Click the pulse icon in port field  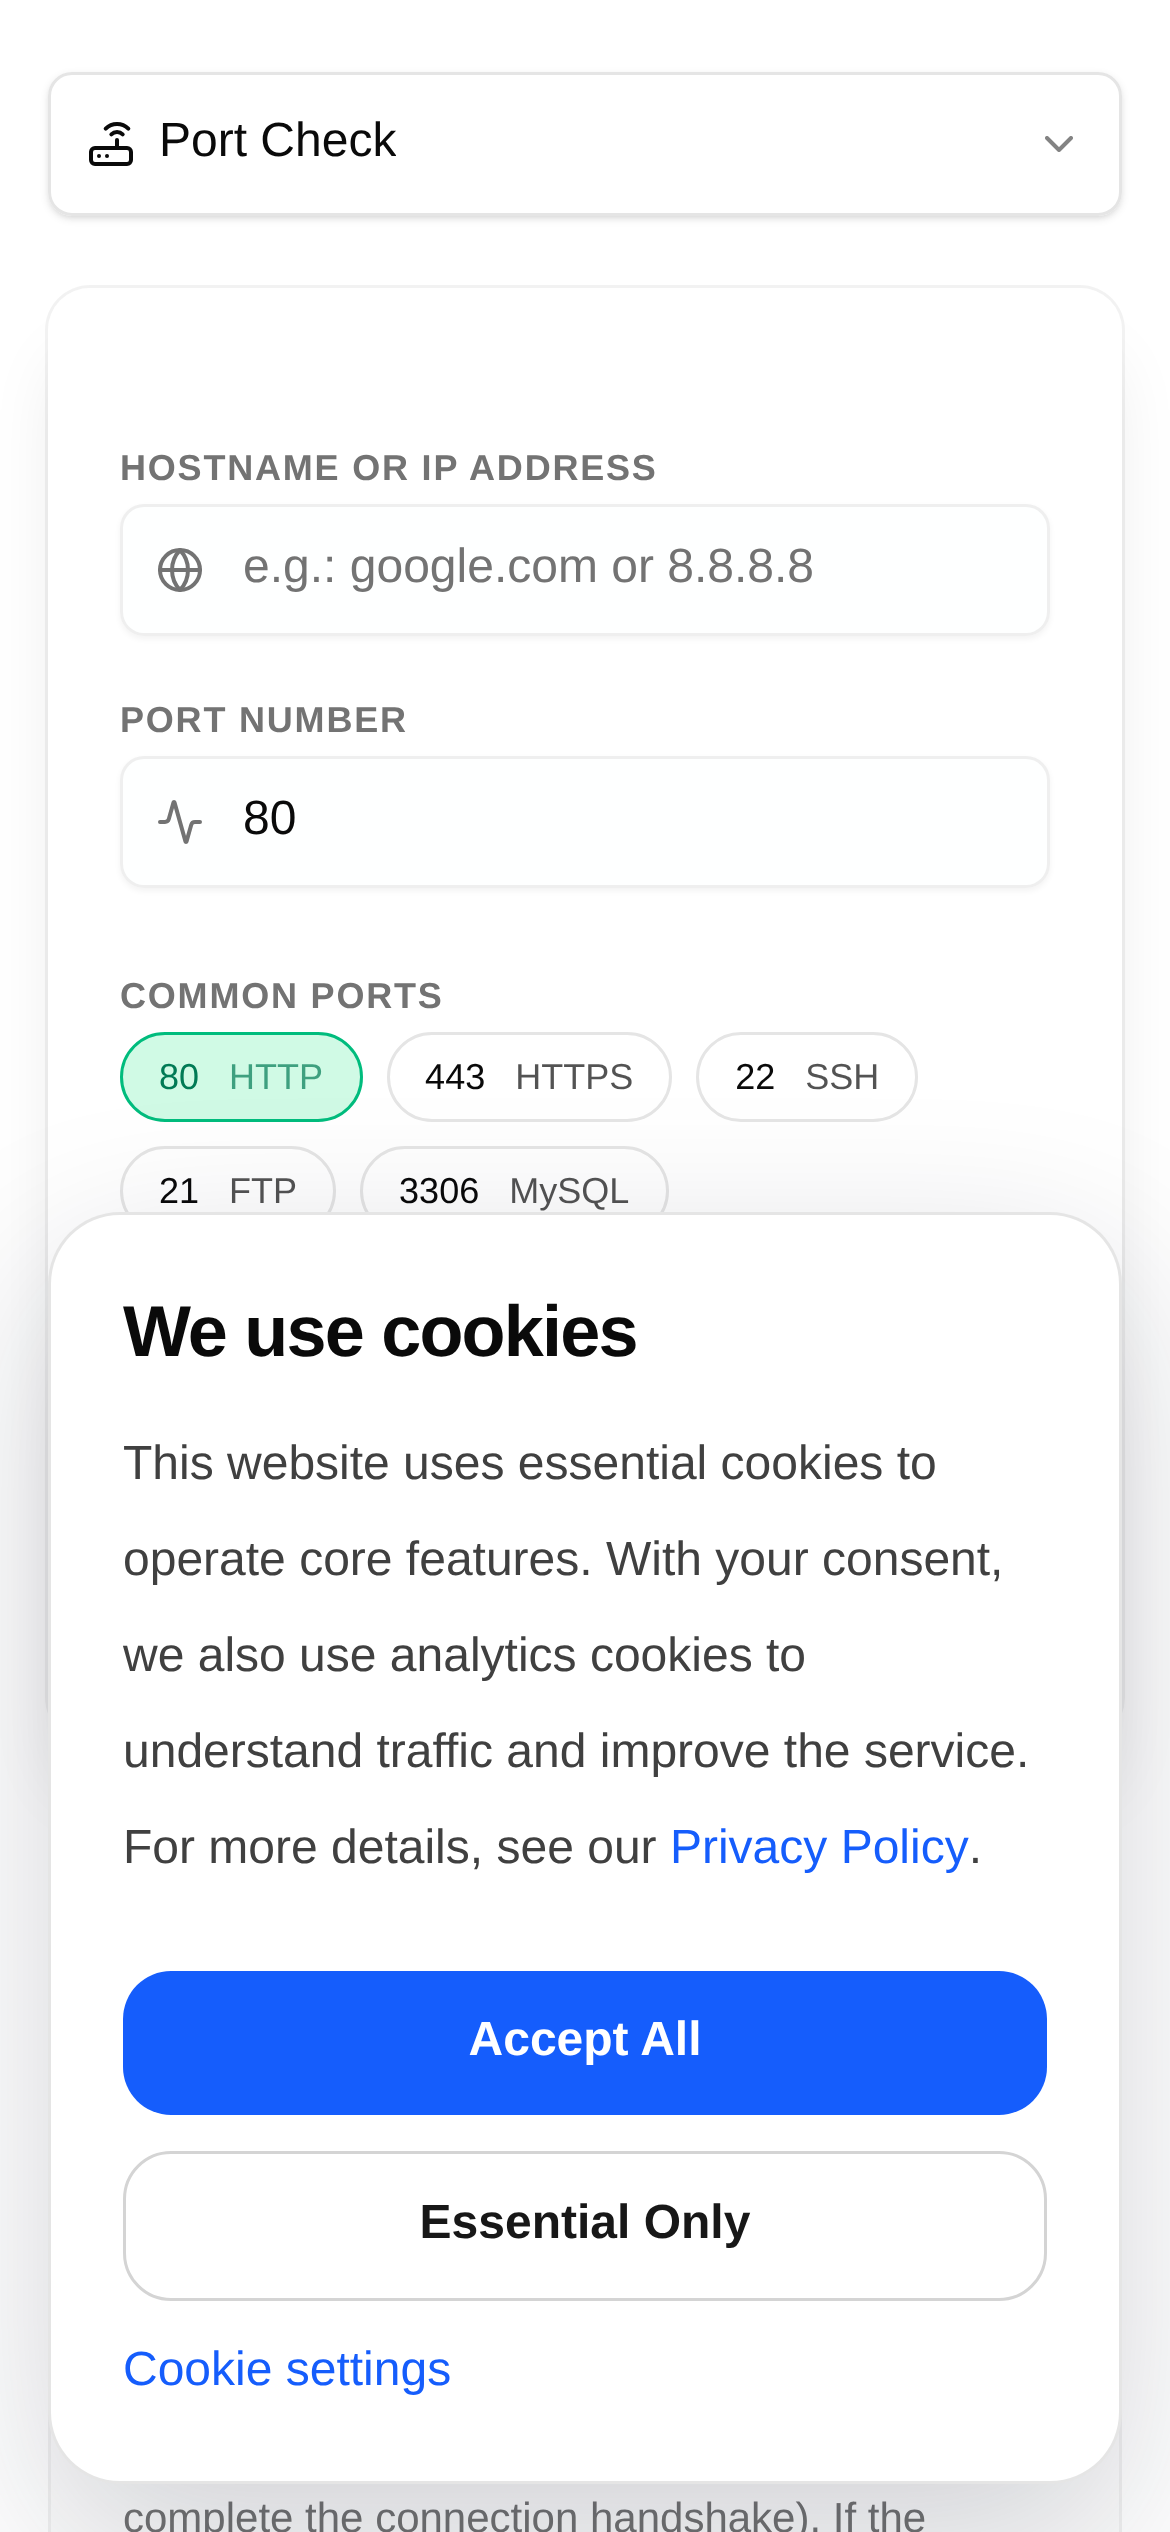tap(180, 822)
